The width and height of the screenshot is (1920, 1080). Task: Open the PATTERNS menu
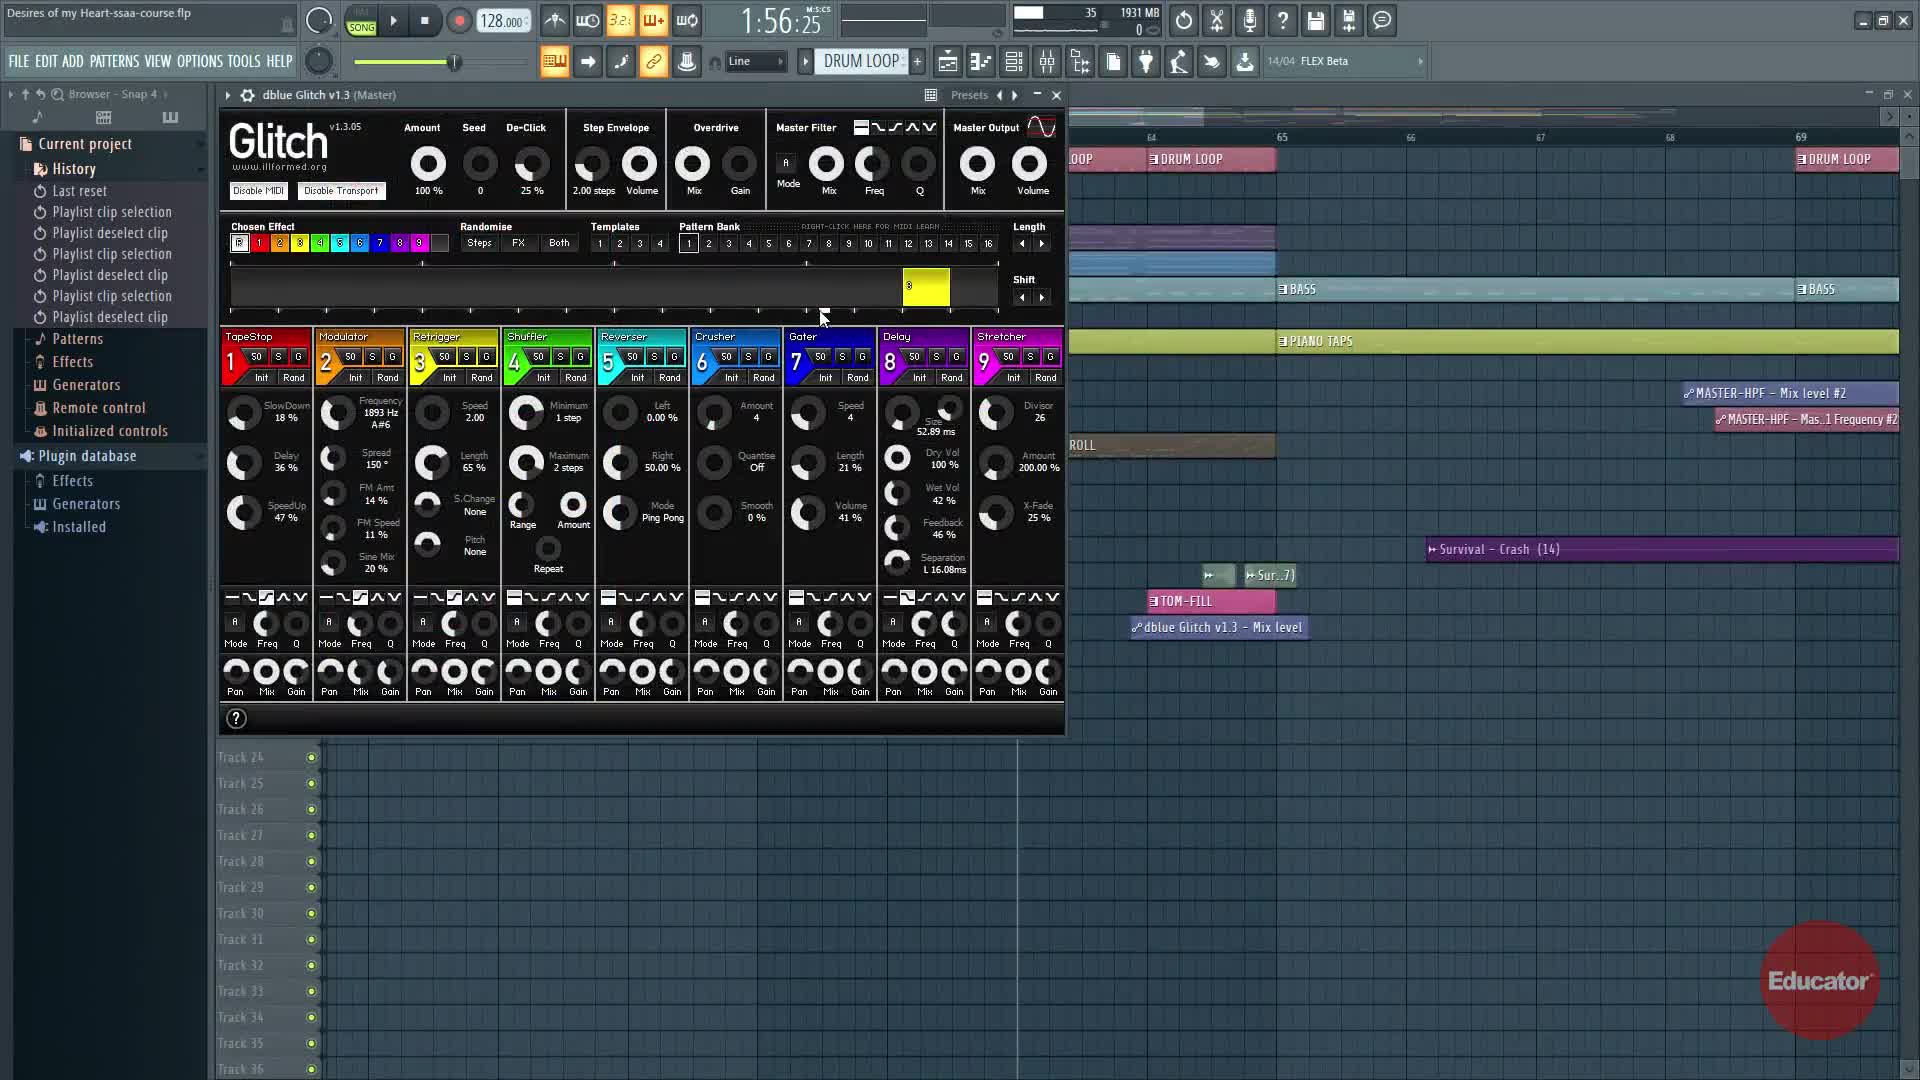[x=114, y=62]
